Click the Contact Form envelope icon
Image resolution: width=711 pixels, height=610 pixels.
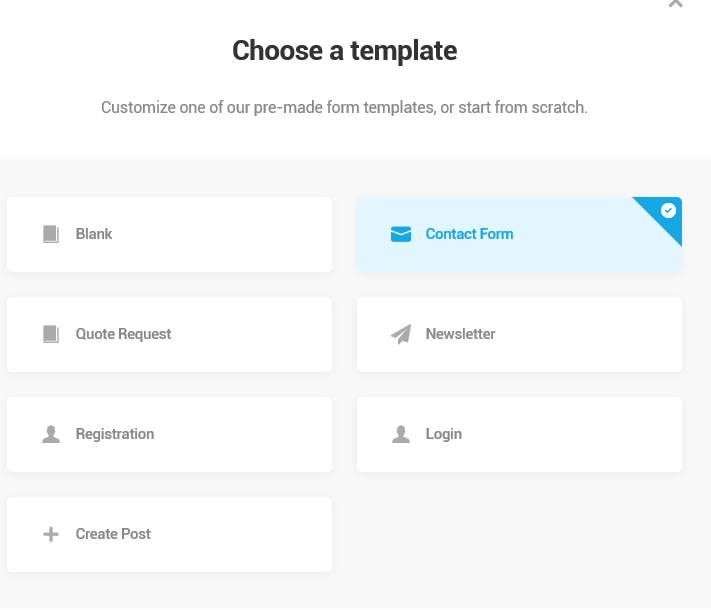401,234
